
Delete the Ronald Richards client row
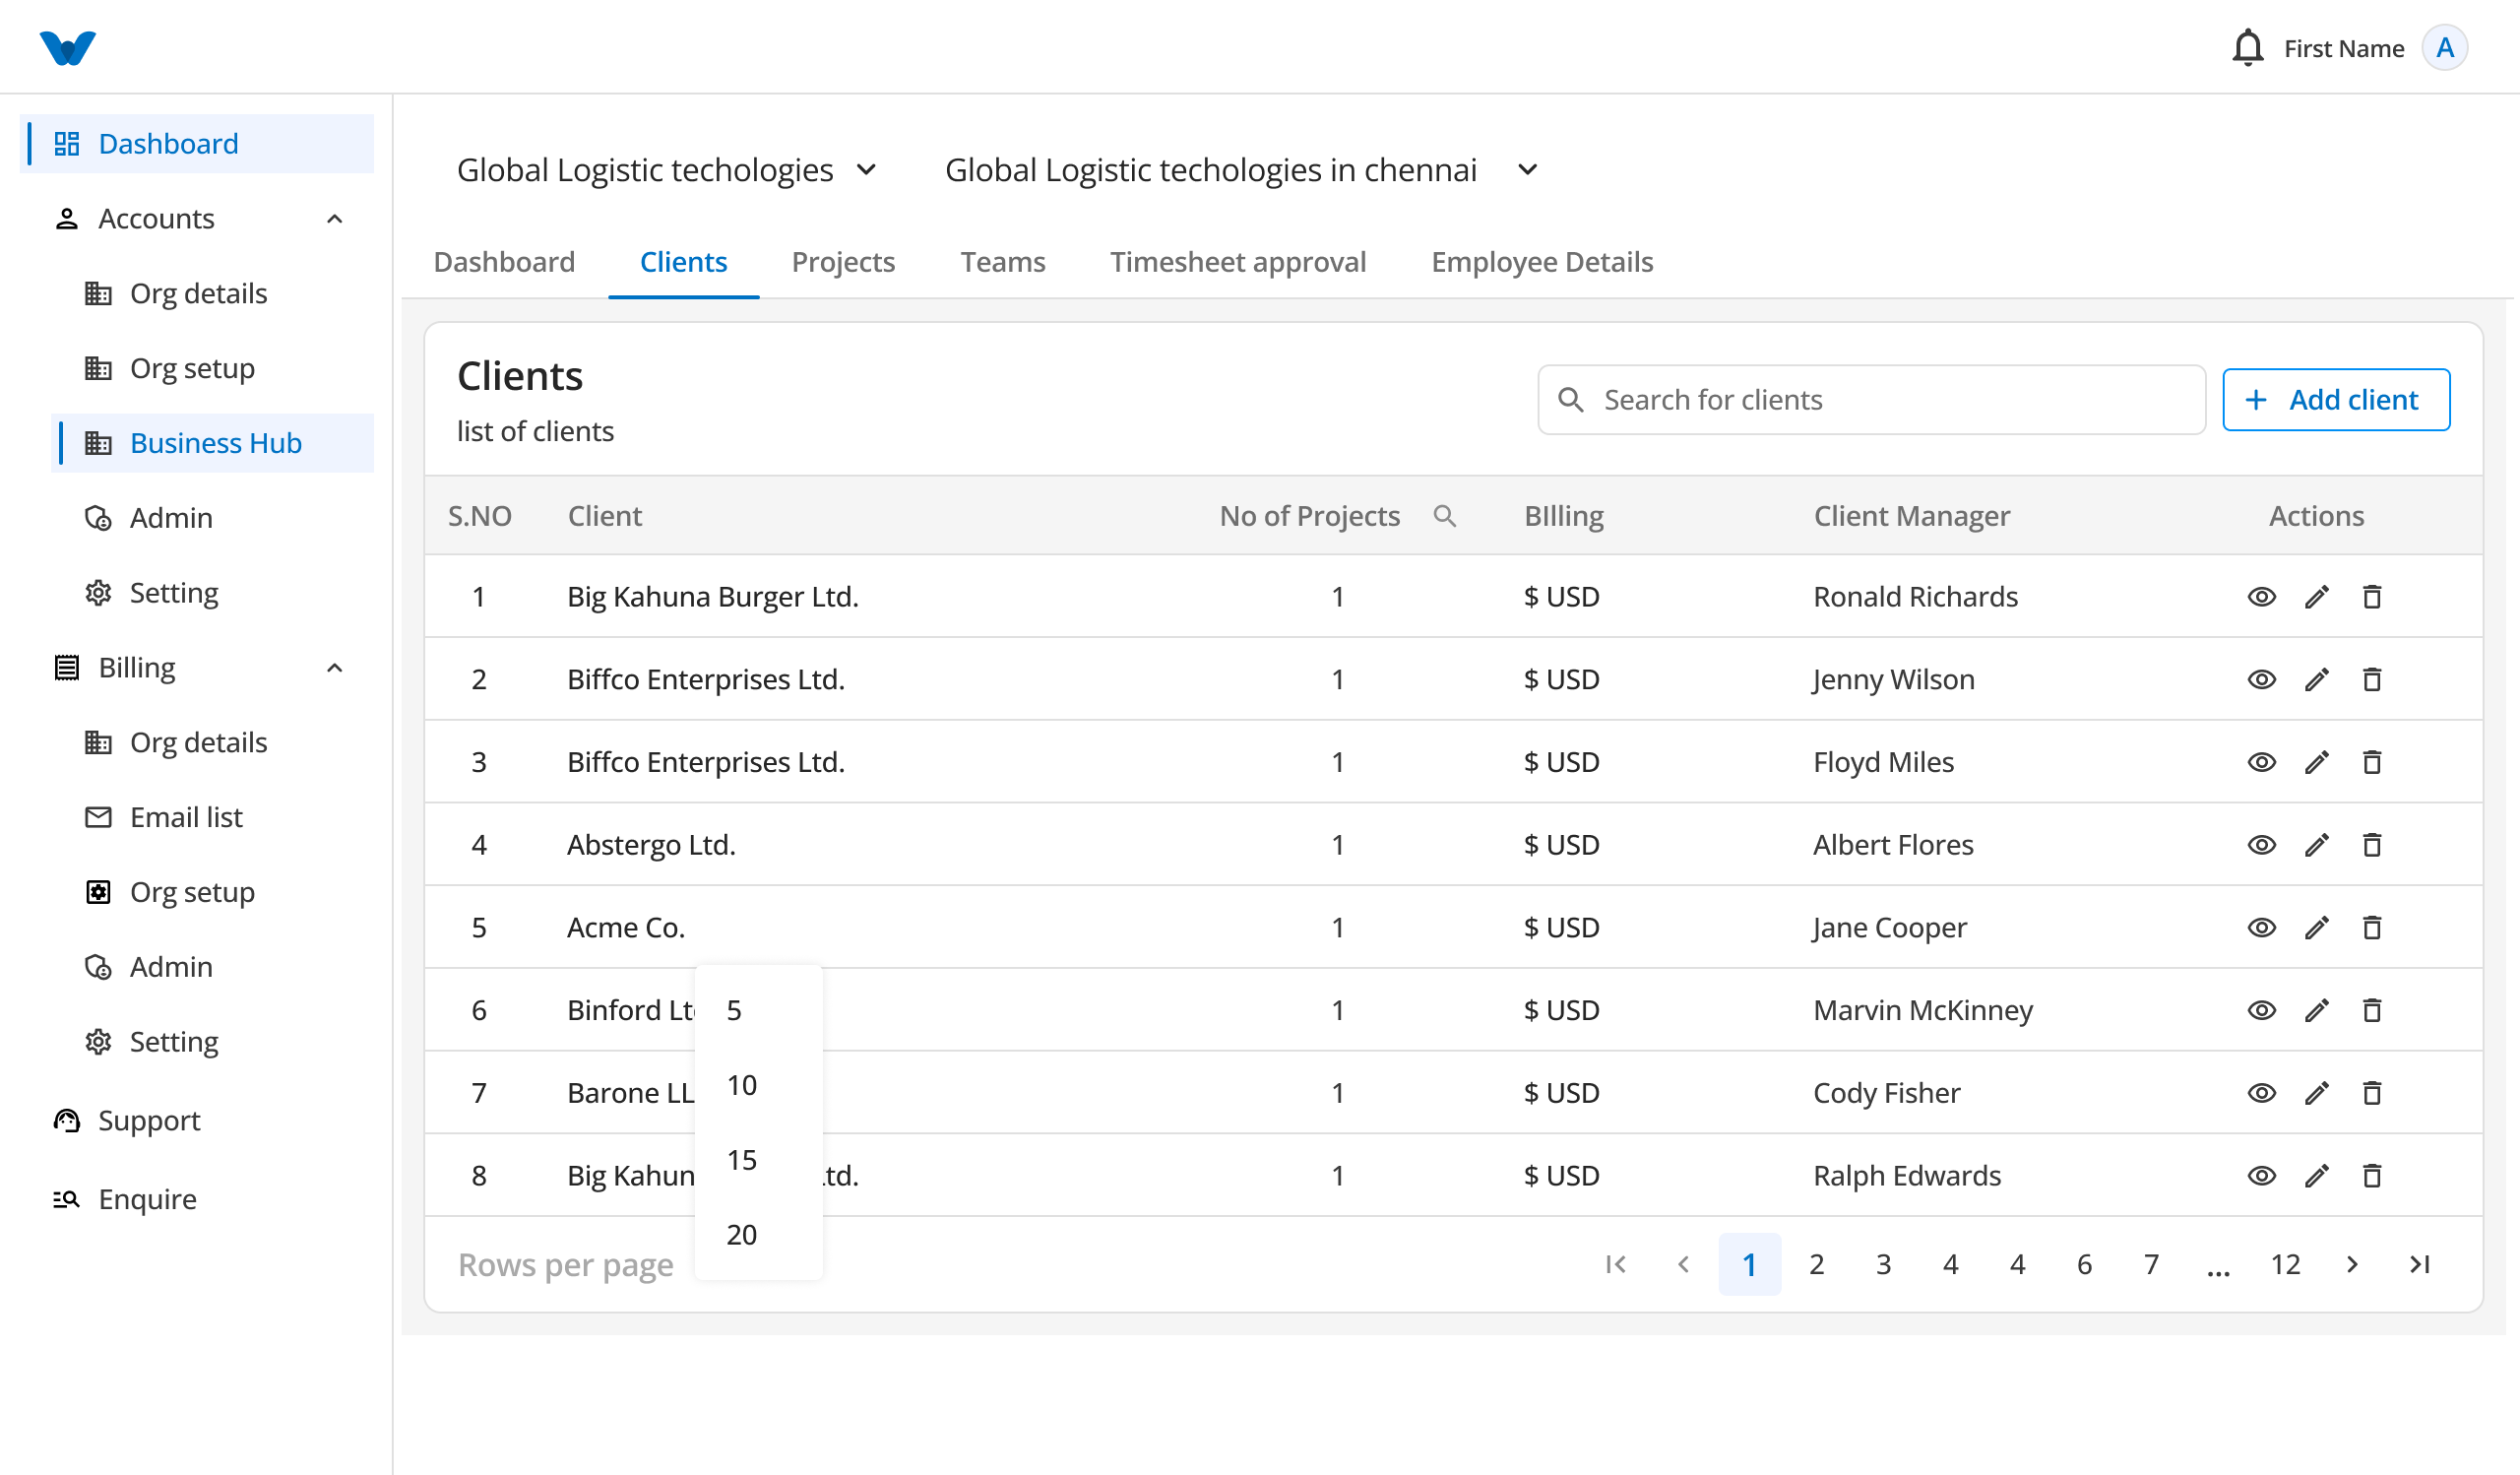tap(2371, 597)
